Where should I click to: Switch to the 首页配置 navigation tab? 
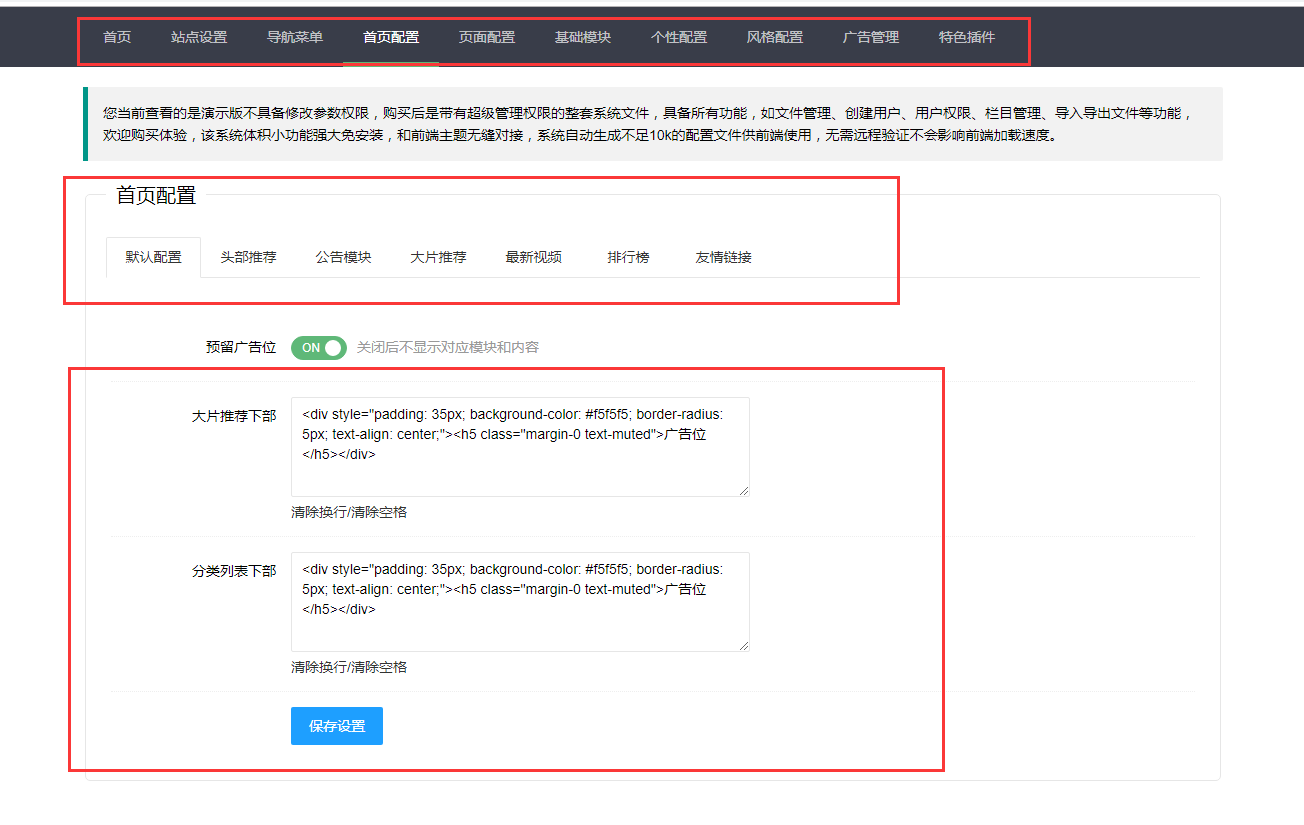point(390,37)
